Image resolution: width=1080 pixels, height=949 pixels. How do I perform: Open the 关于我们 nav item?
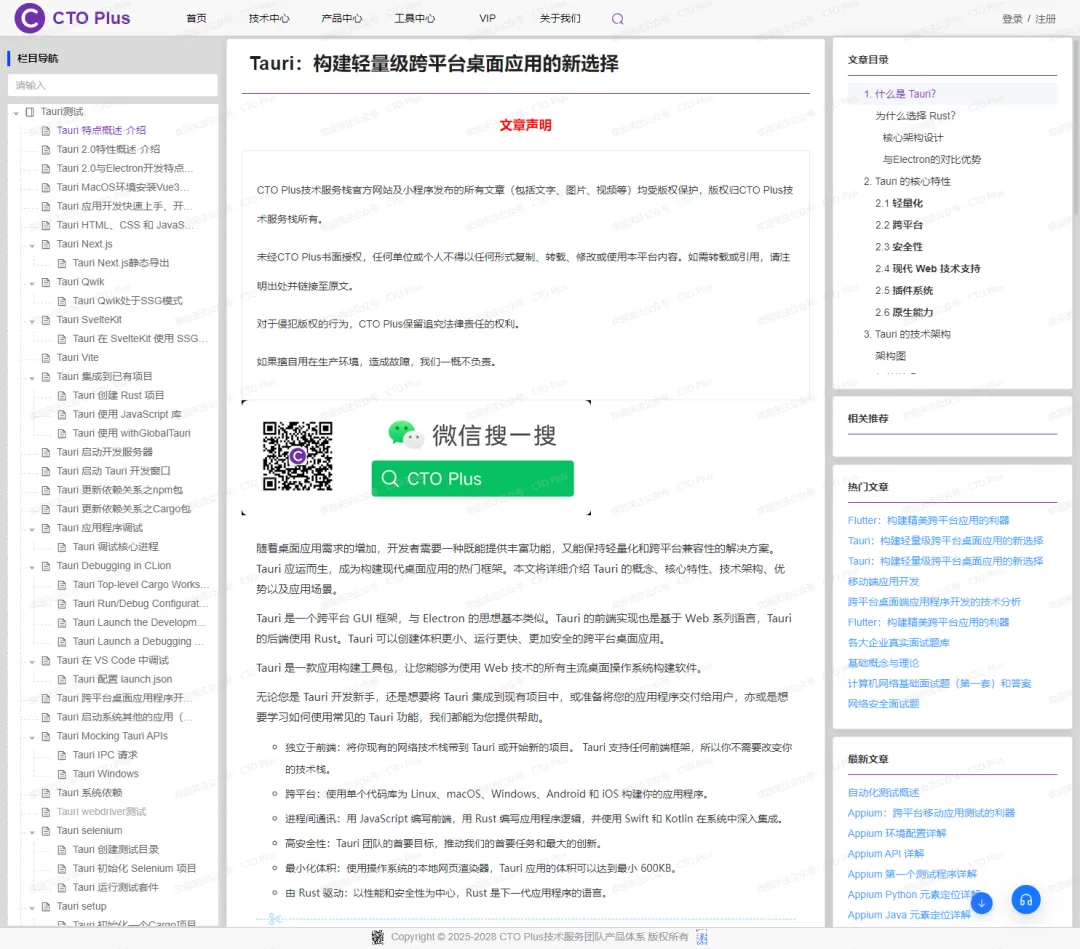click(560, 19)
